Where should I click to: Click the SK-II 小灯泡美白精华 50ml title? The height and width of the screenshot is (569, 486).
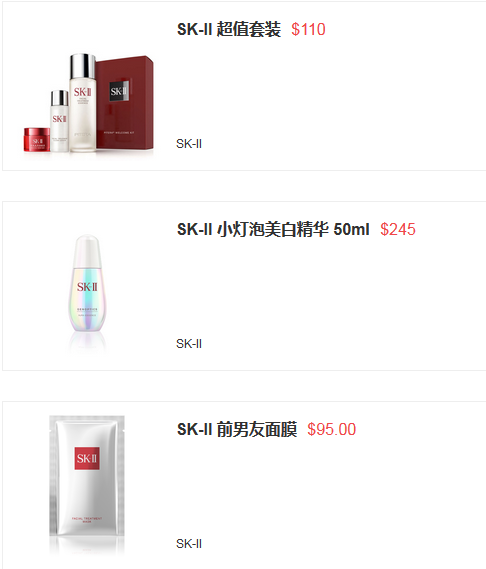pos(273,229)
